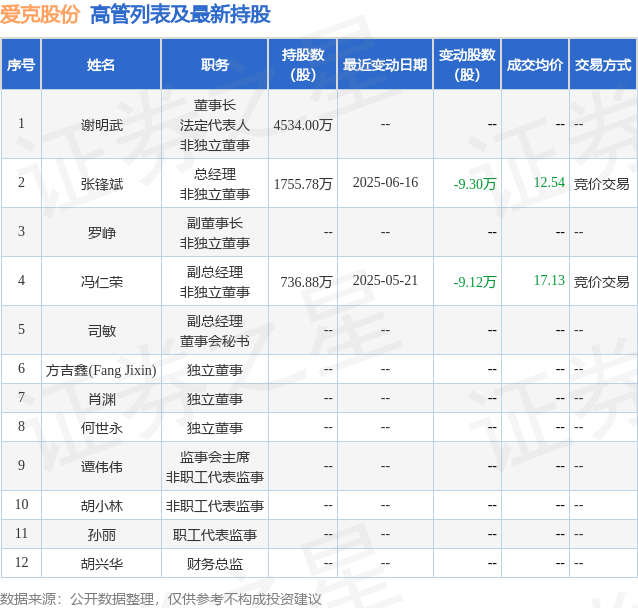Click the position 财务总监

point(215,564)
